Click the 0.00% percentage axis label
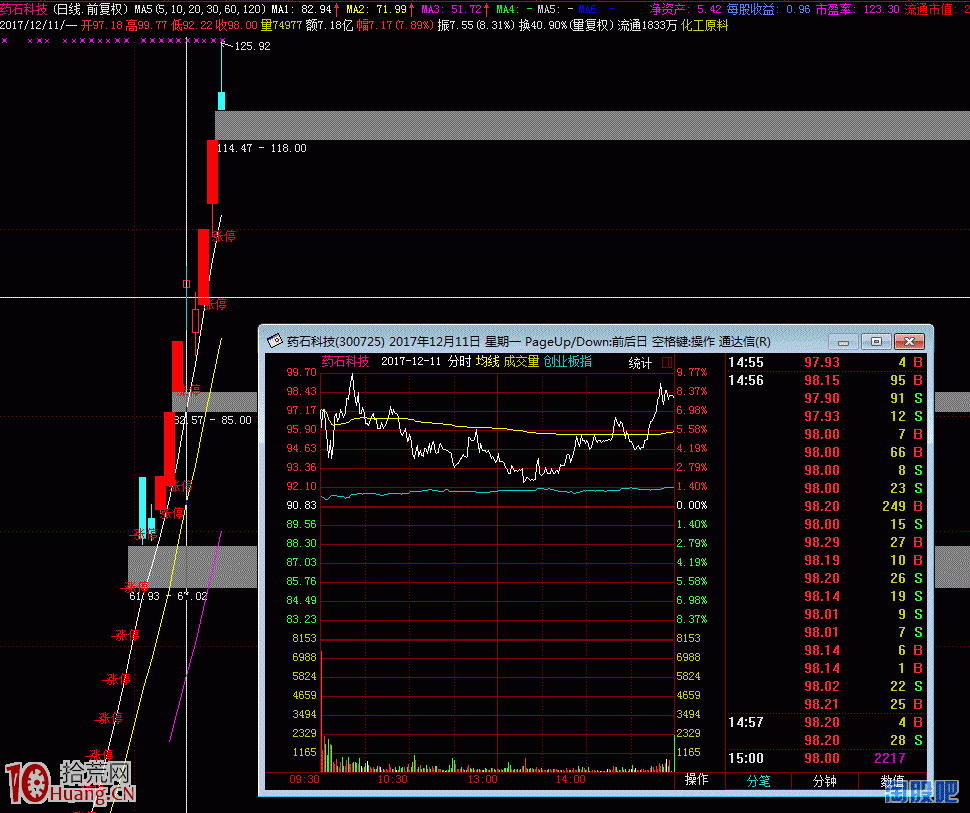970x813 pixels. [x=692, y=505]
